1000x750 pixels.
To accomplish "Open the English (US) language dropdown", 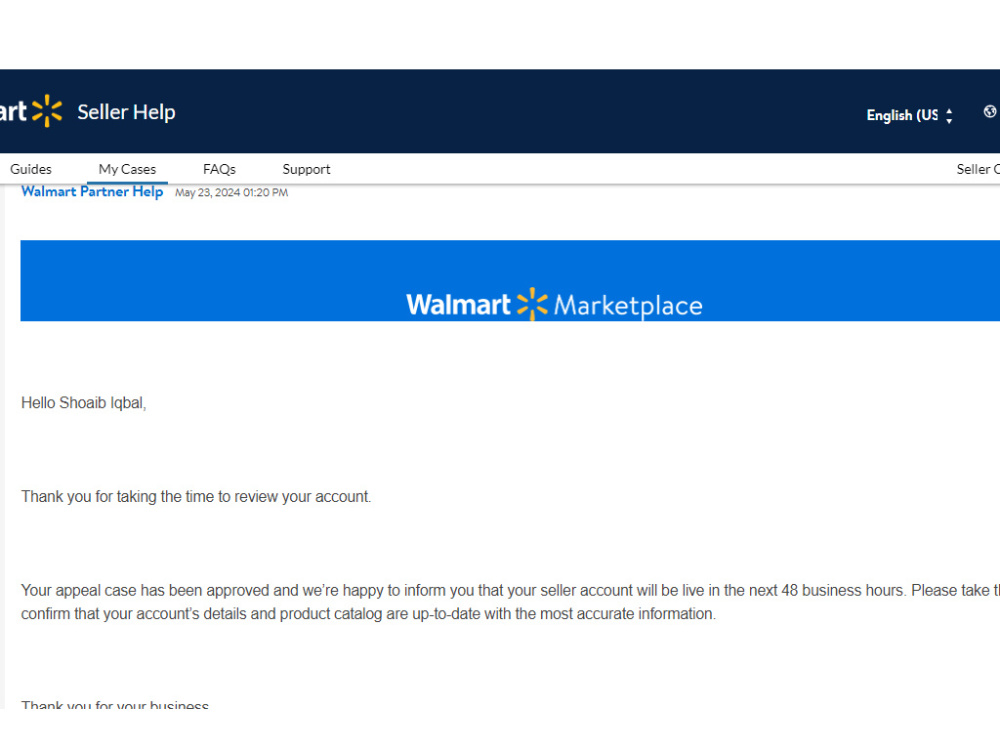I will click(x=909, y=115).
